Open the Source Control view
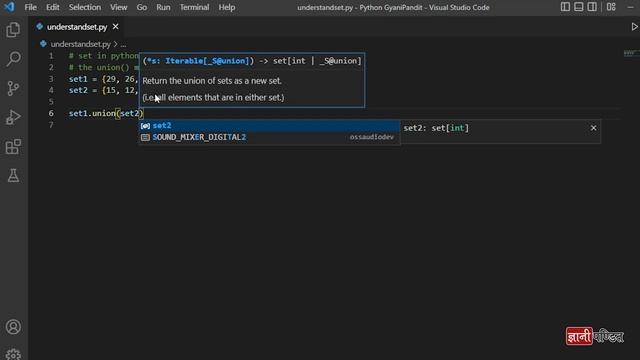Image resolution: width=640 pixels, height=360 pixels. point(13,88)
